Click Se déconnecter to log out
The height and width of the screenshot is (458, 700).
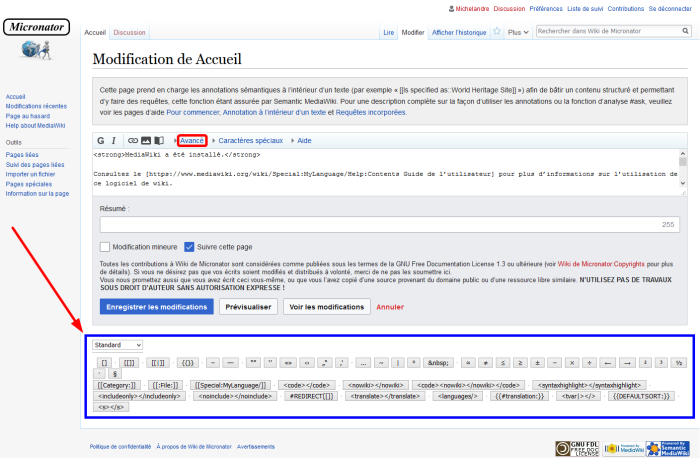(670, 8)
